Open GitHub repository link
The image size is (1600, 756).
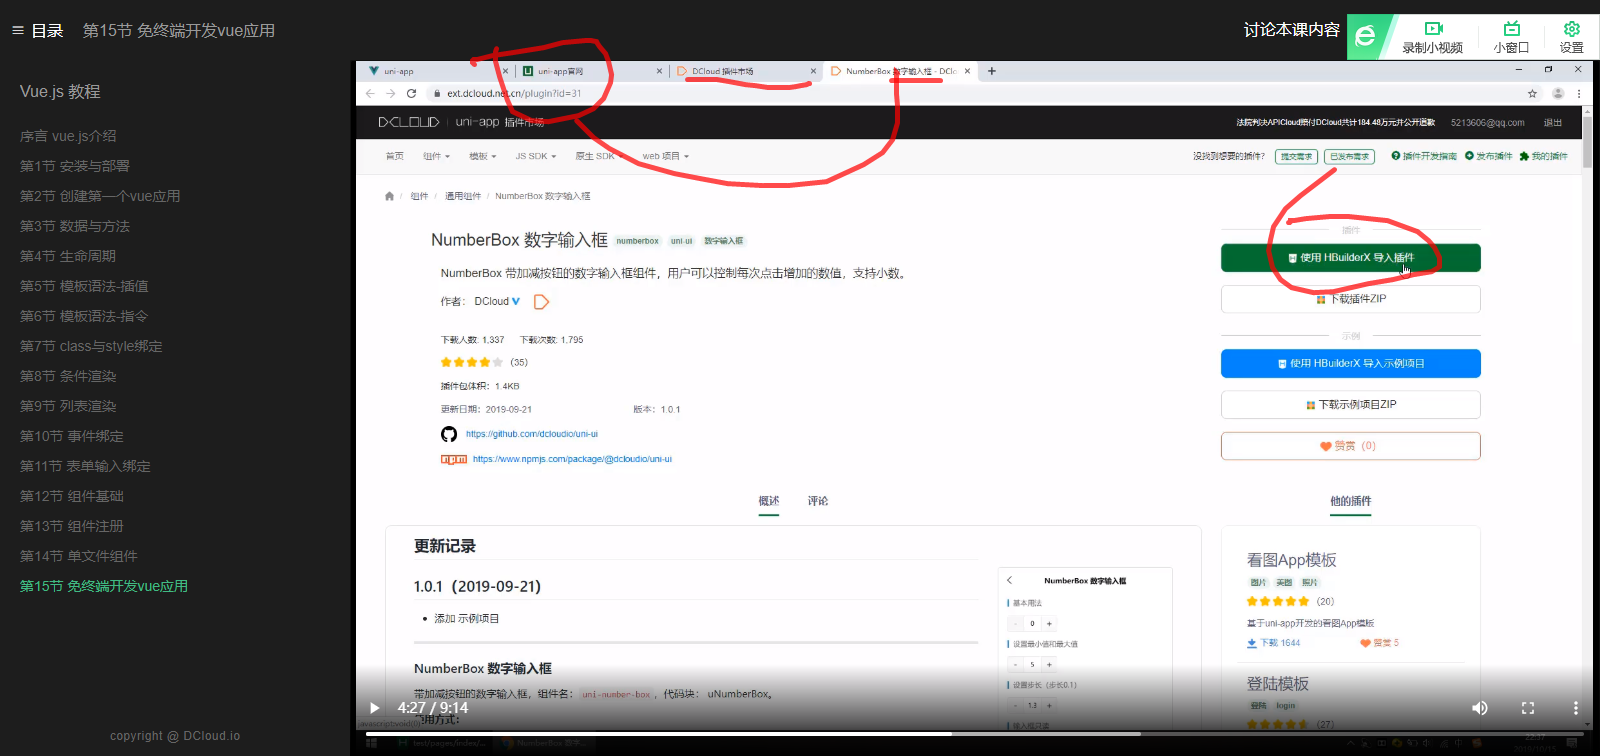click(532, 434)
